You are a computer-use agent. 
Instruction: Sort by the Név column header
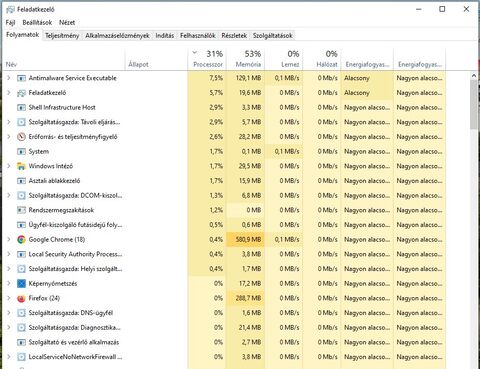click(64, 59)
